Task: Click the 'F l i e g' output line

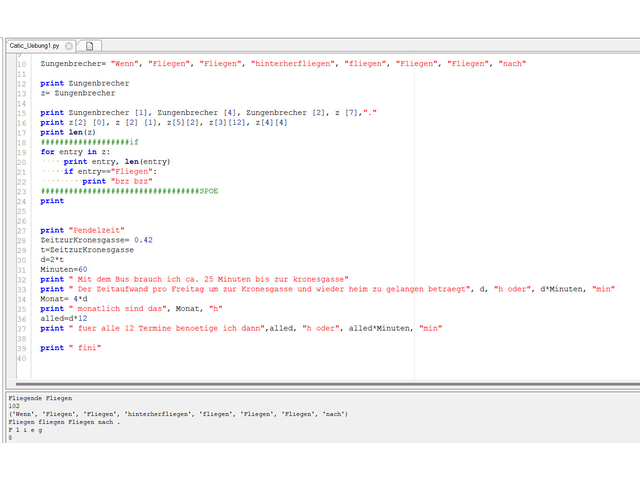Action: (25, 430)
